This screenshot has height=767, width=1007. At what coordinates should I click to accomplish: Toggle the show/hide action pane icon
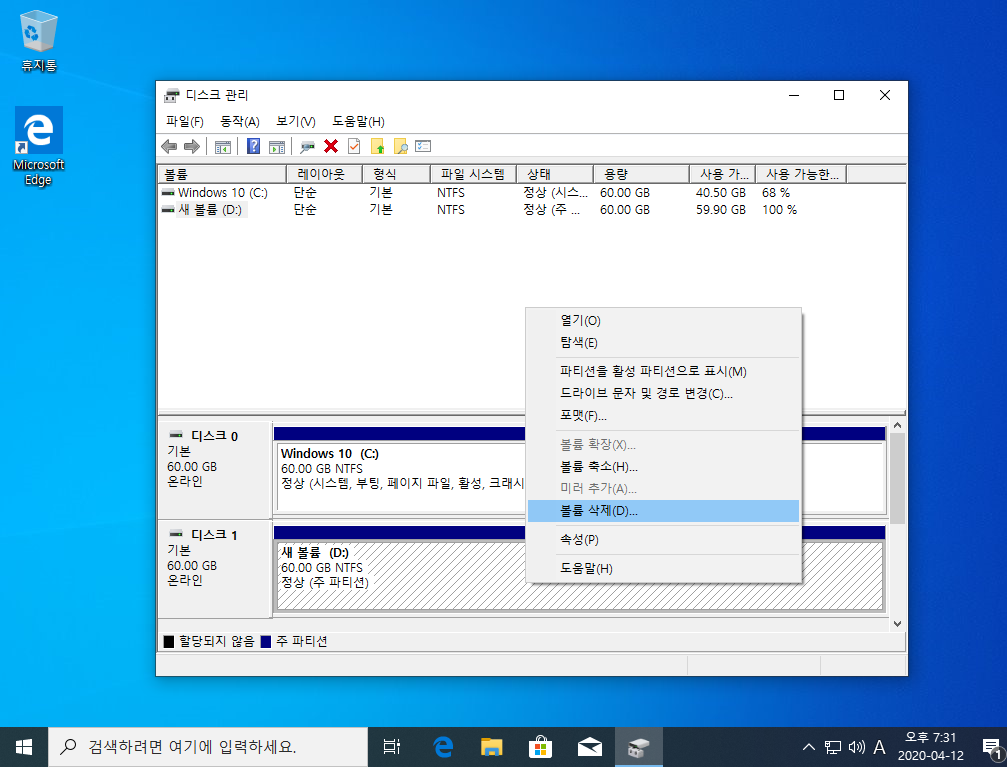pos(277,147)
